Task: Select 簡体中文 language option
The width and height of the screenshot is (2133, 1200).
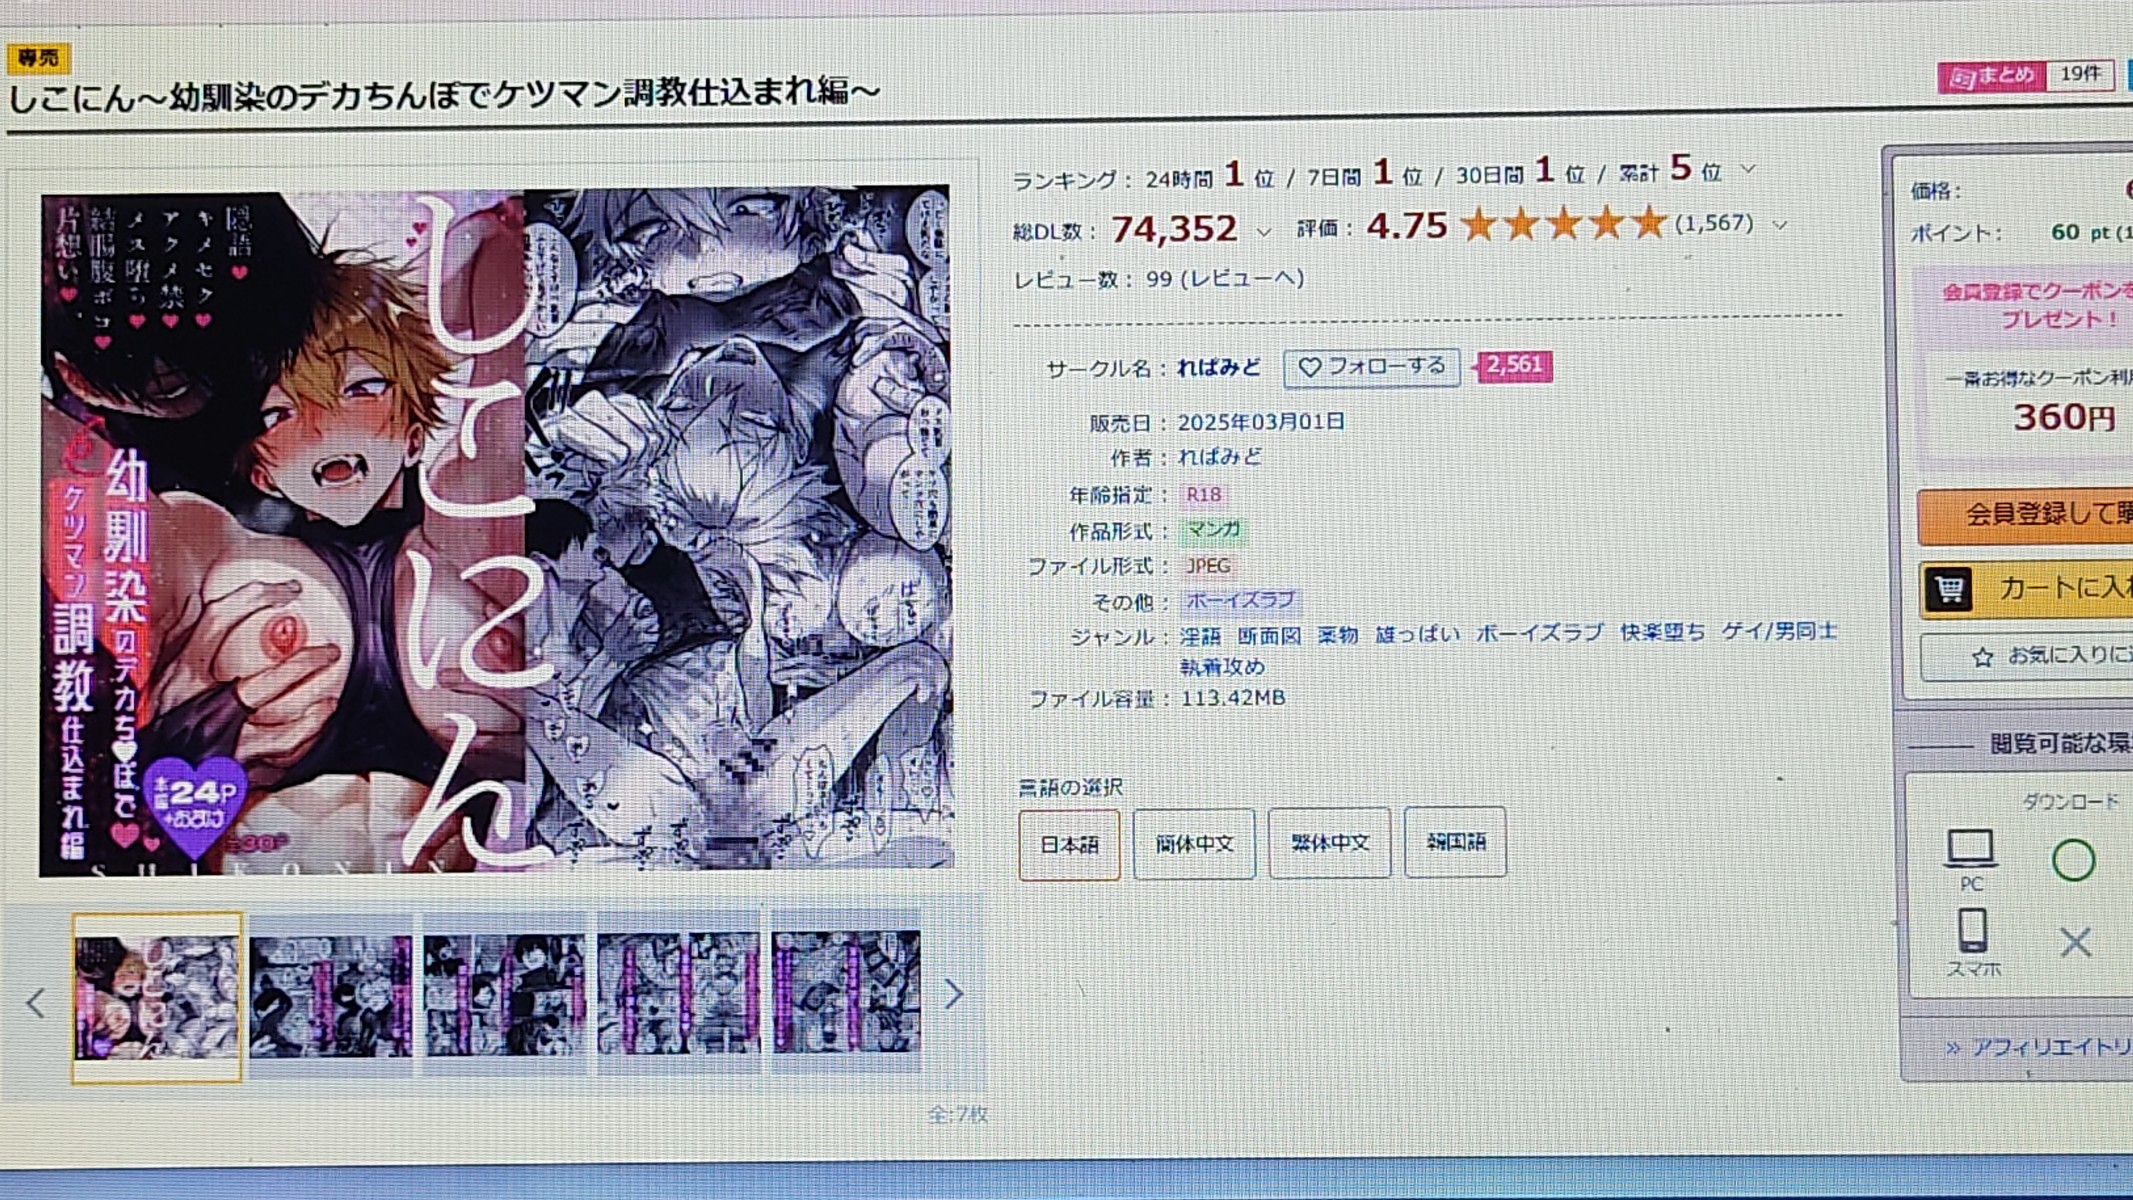Action: pyautogui.click(x=1194, y=844)
